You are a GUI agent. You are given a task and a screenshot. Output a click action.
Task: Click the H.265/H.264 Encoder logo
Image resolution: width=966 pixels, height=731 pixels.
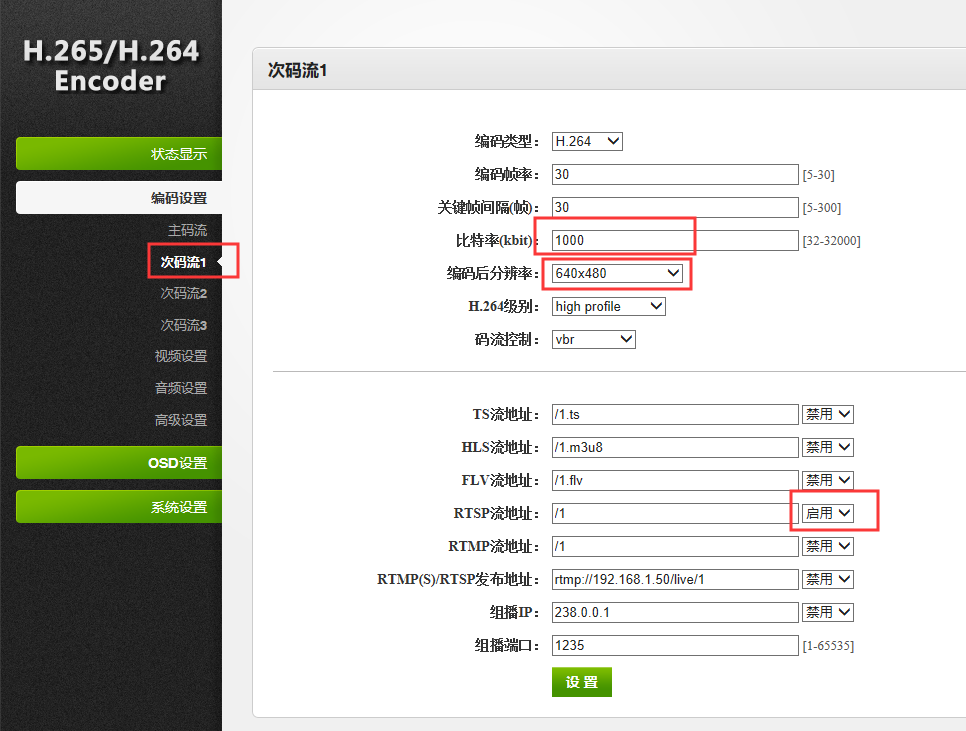(111, 65)
